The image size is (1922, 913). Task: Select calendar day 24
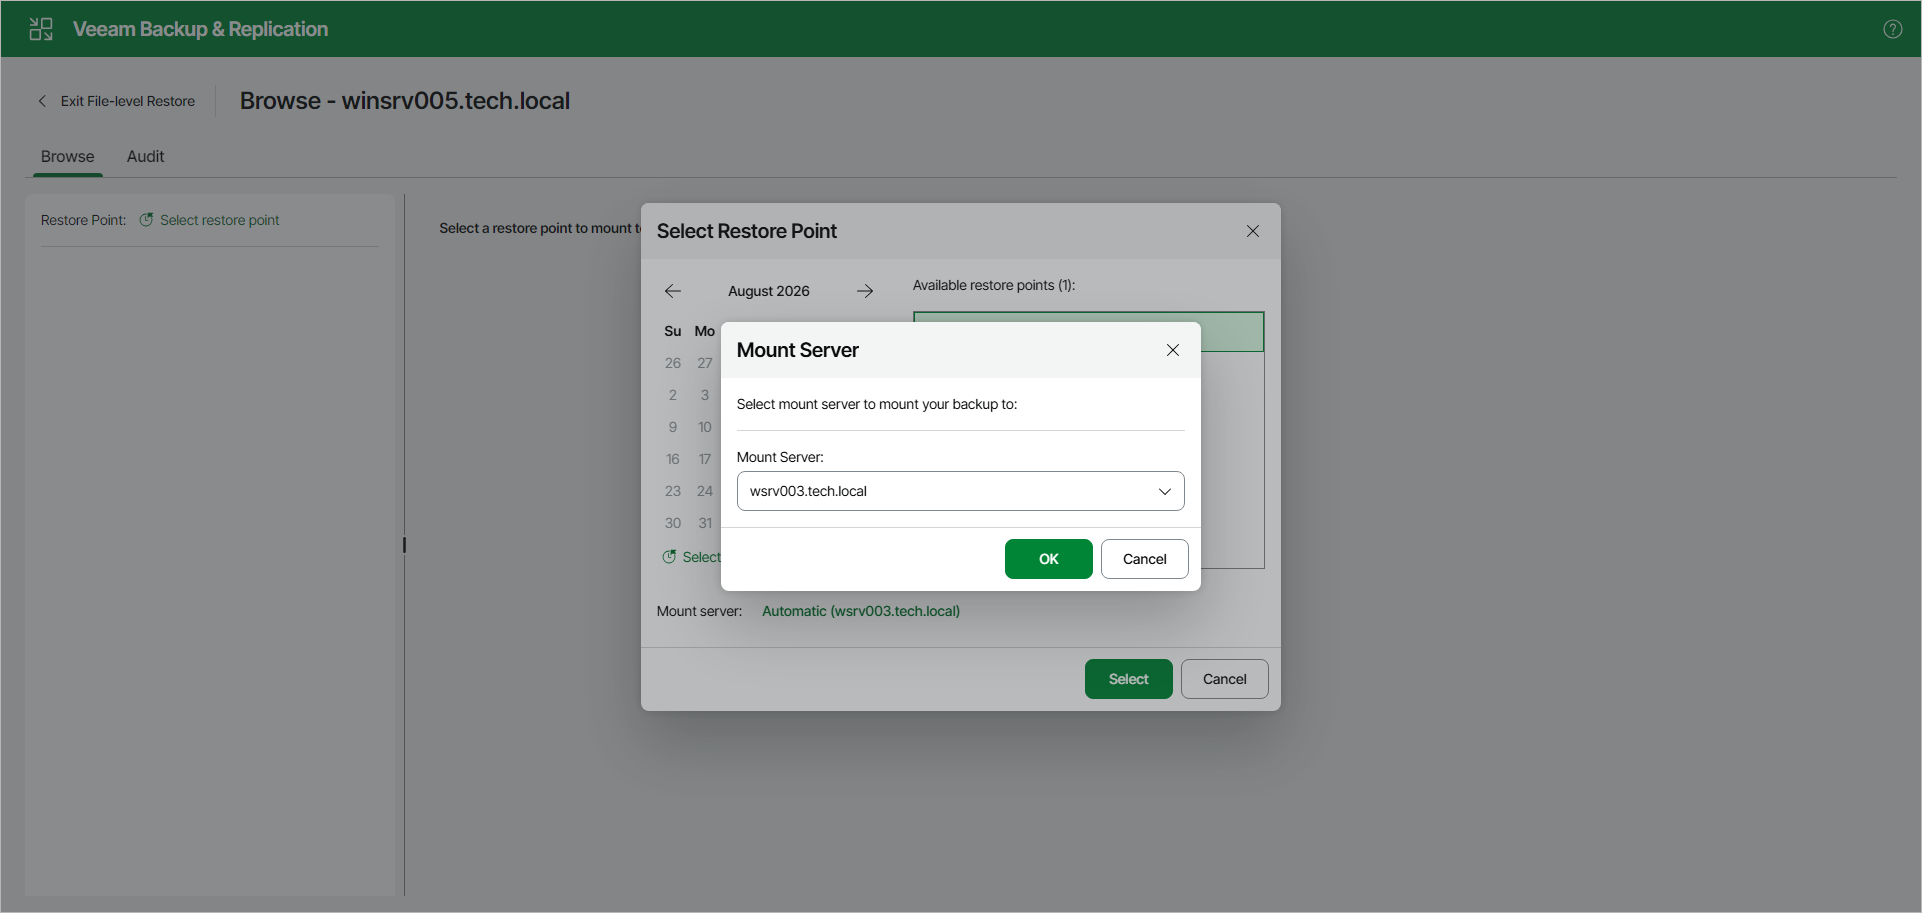coord(705,491)
